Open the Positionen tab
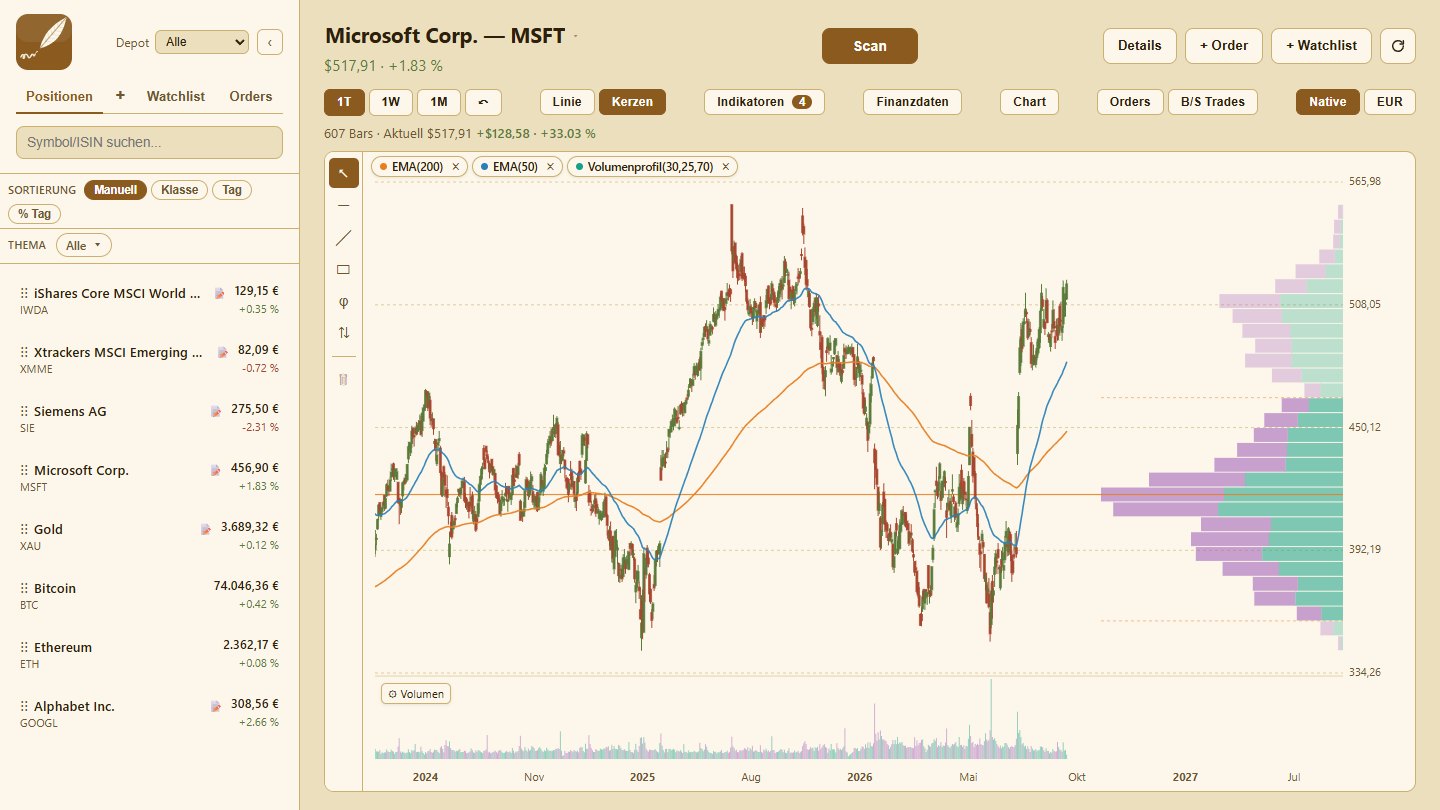This screenshot has height=810, width=1440. [59, 96]
